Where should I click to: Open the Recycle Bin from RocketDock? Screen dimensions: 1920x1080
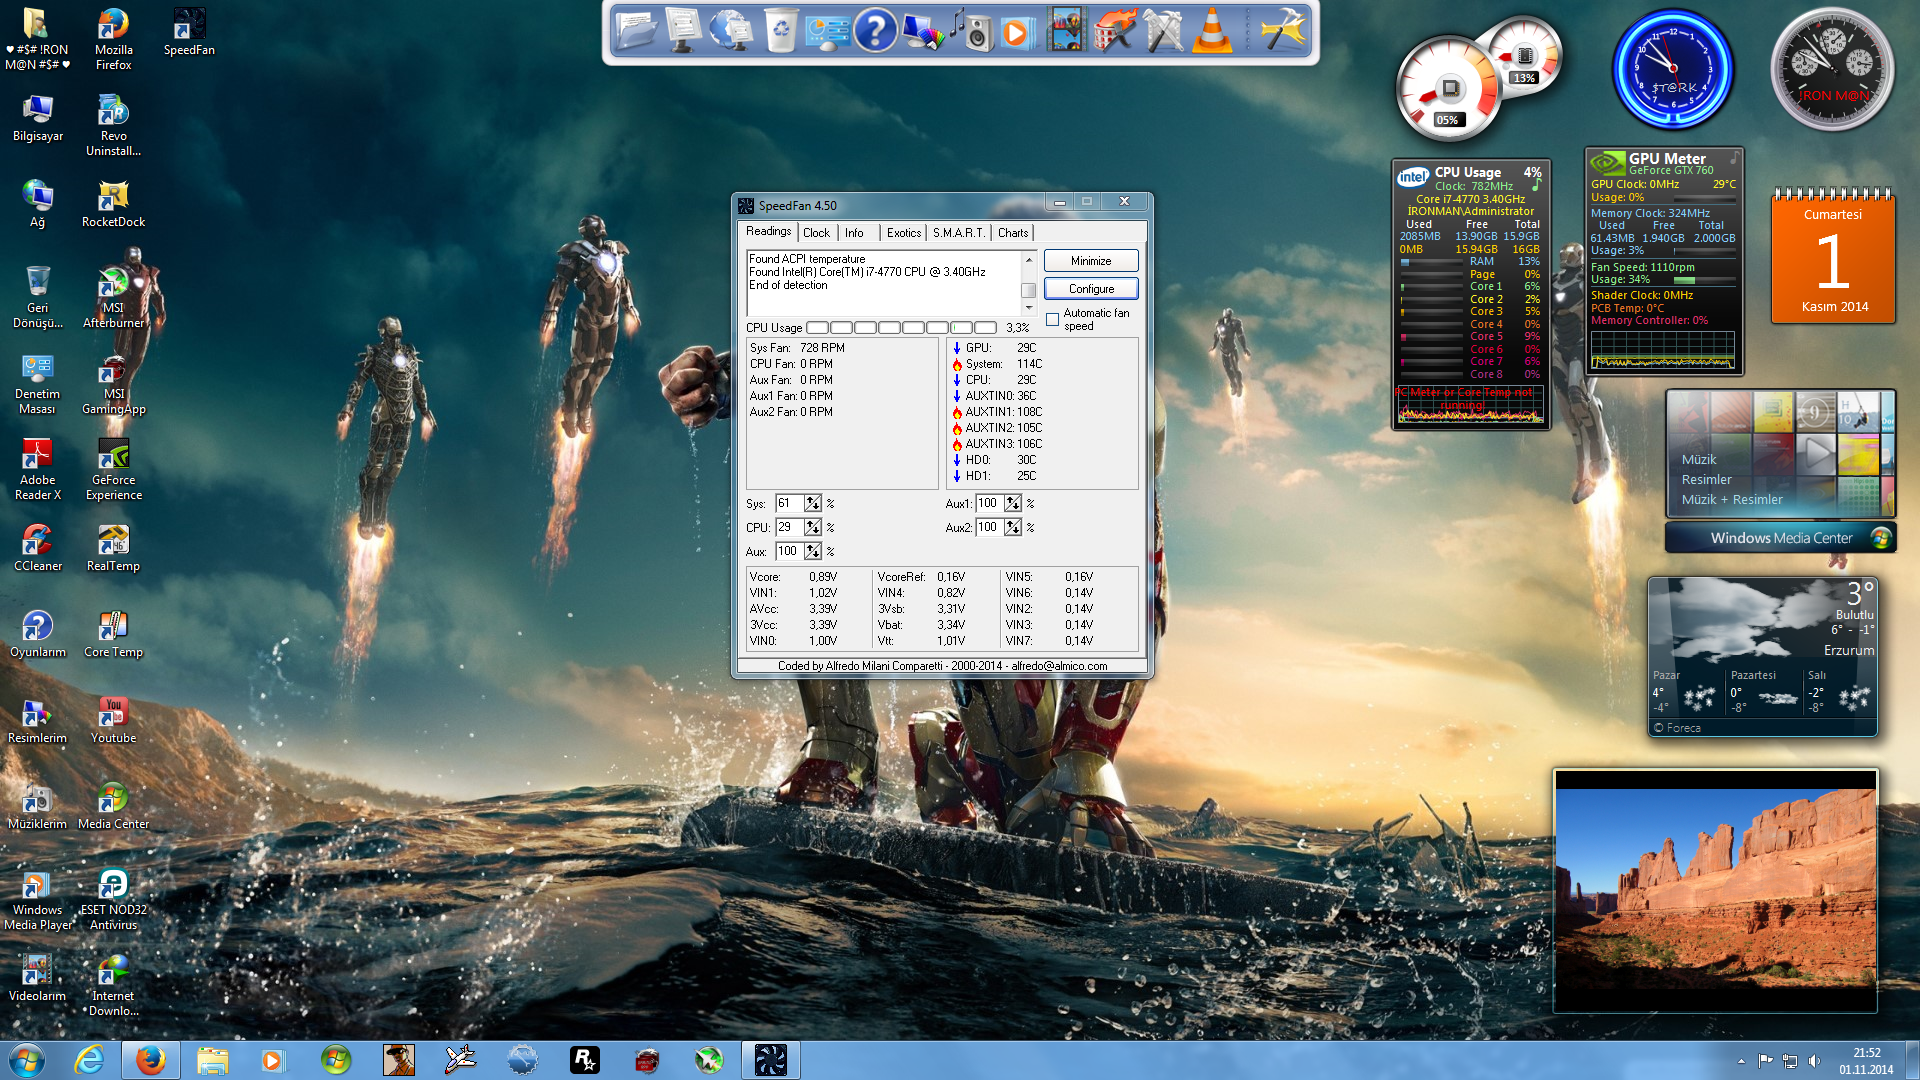pyautogui.click(x=781, y=30)
